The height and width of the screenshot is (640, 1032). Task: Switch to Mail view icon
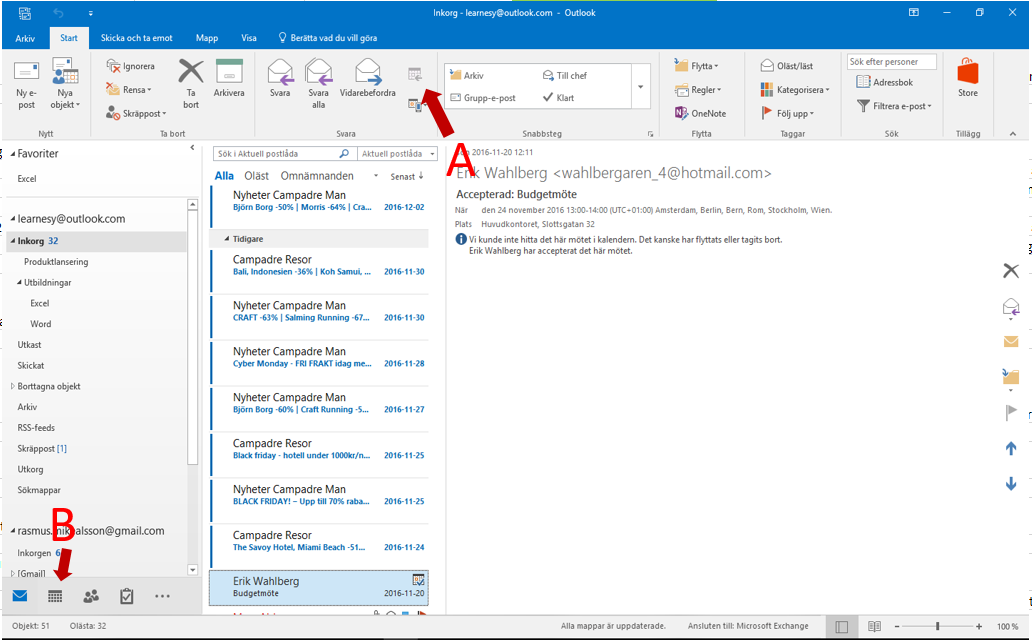pyautogui.click(x=20, y=596)
